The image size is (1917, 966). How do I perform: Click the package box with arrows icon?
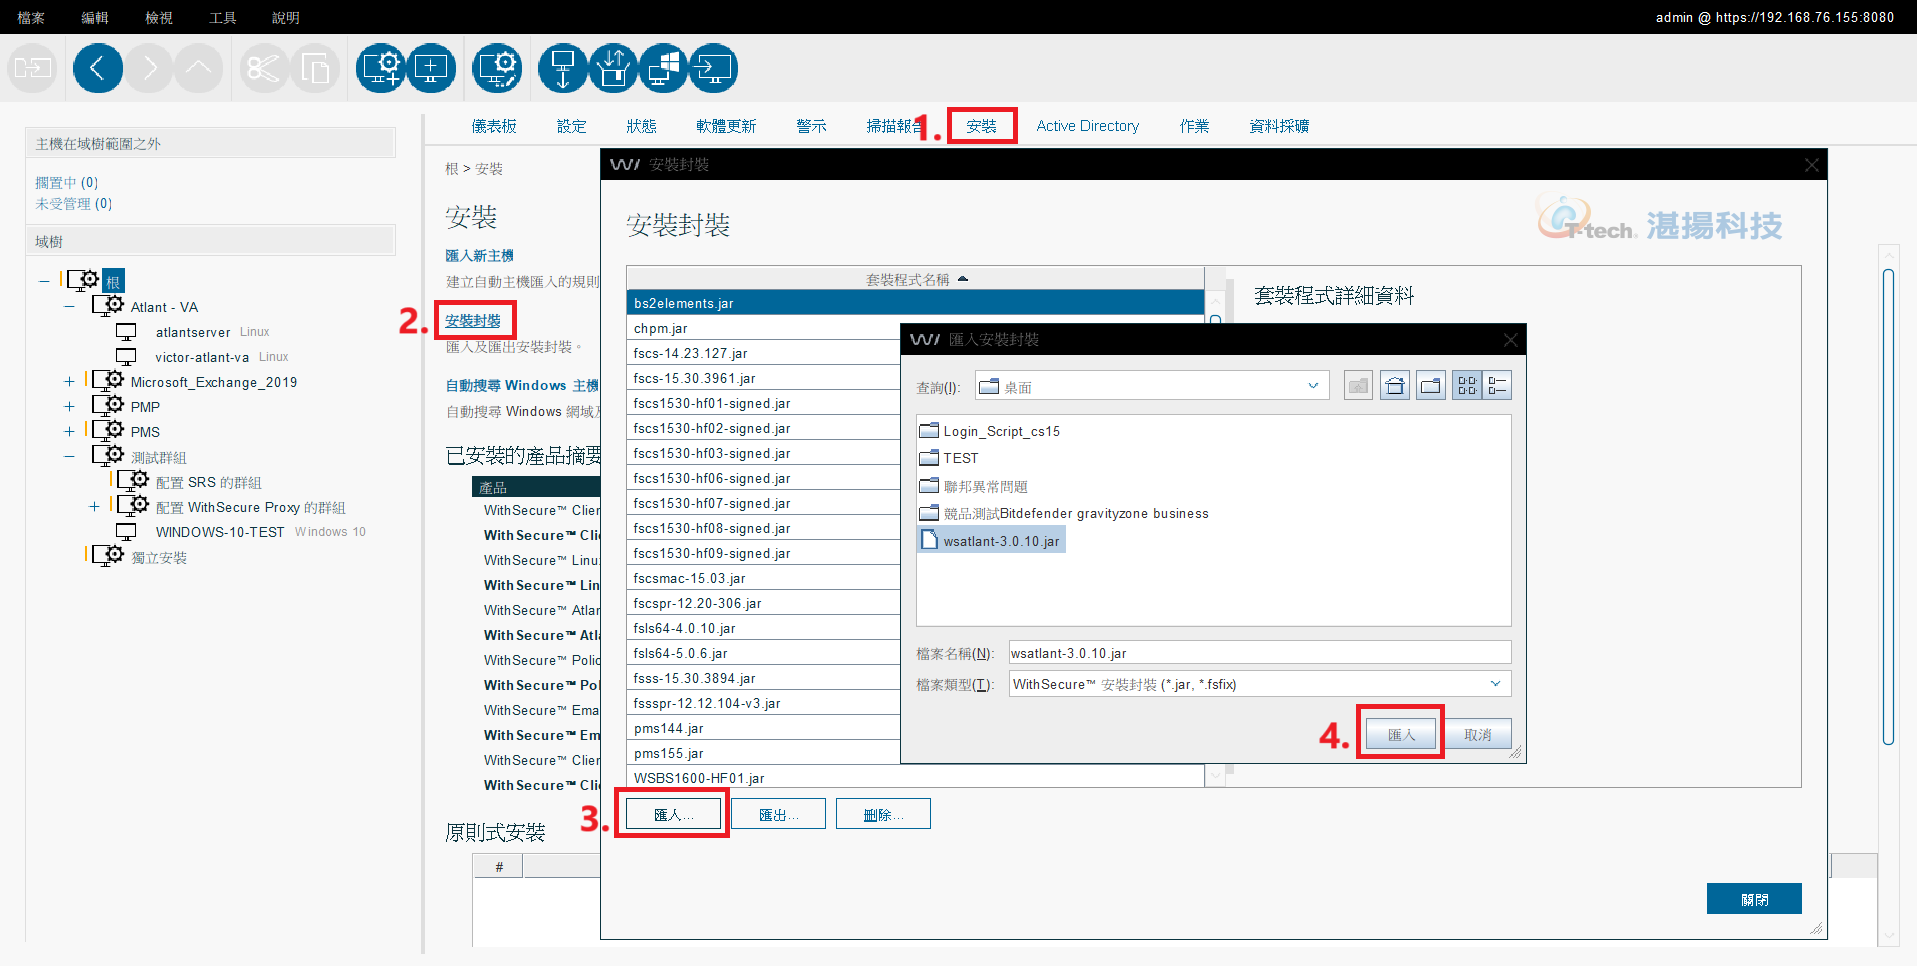(x=613, y=68)
